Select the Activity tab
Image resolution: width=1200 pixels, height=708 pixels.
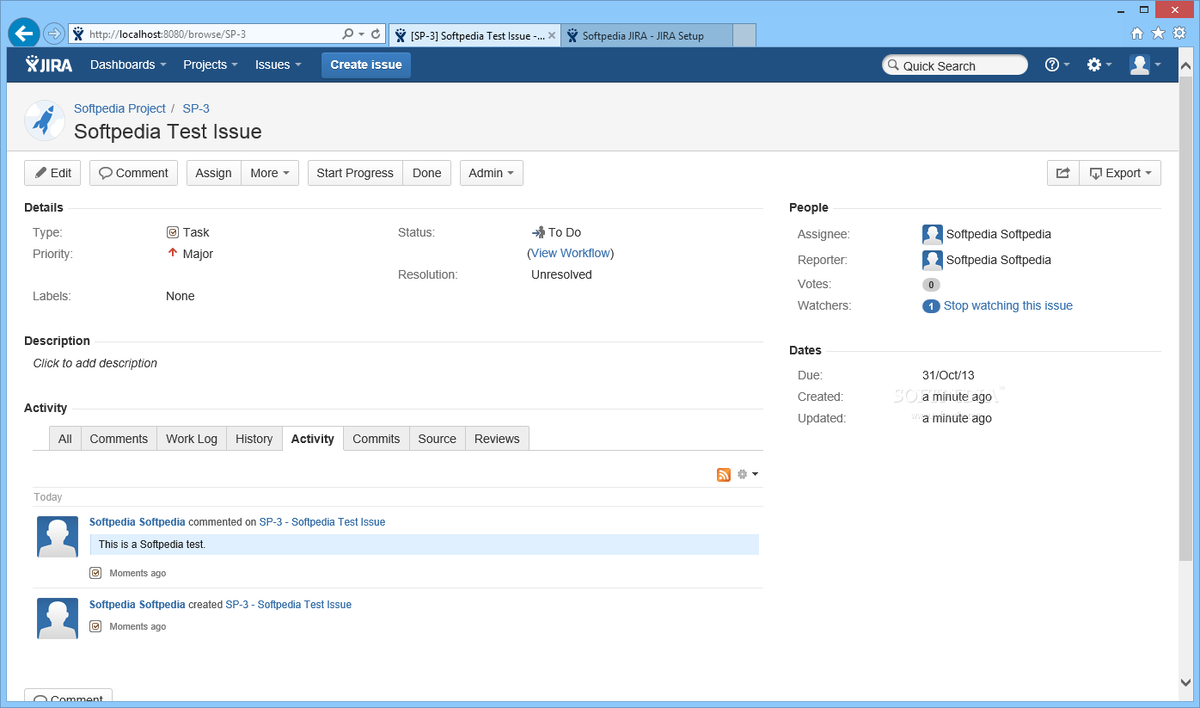tap(313, 439)
